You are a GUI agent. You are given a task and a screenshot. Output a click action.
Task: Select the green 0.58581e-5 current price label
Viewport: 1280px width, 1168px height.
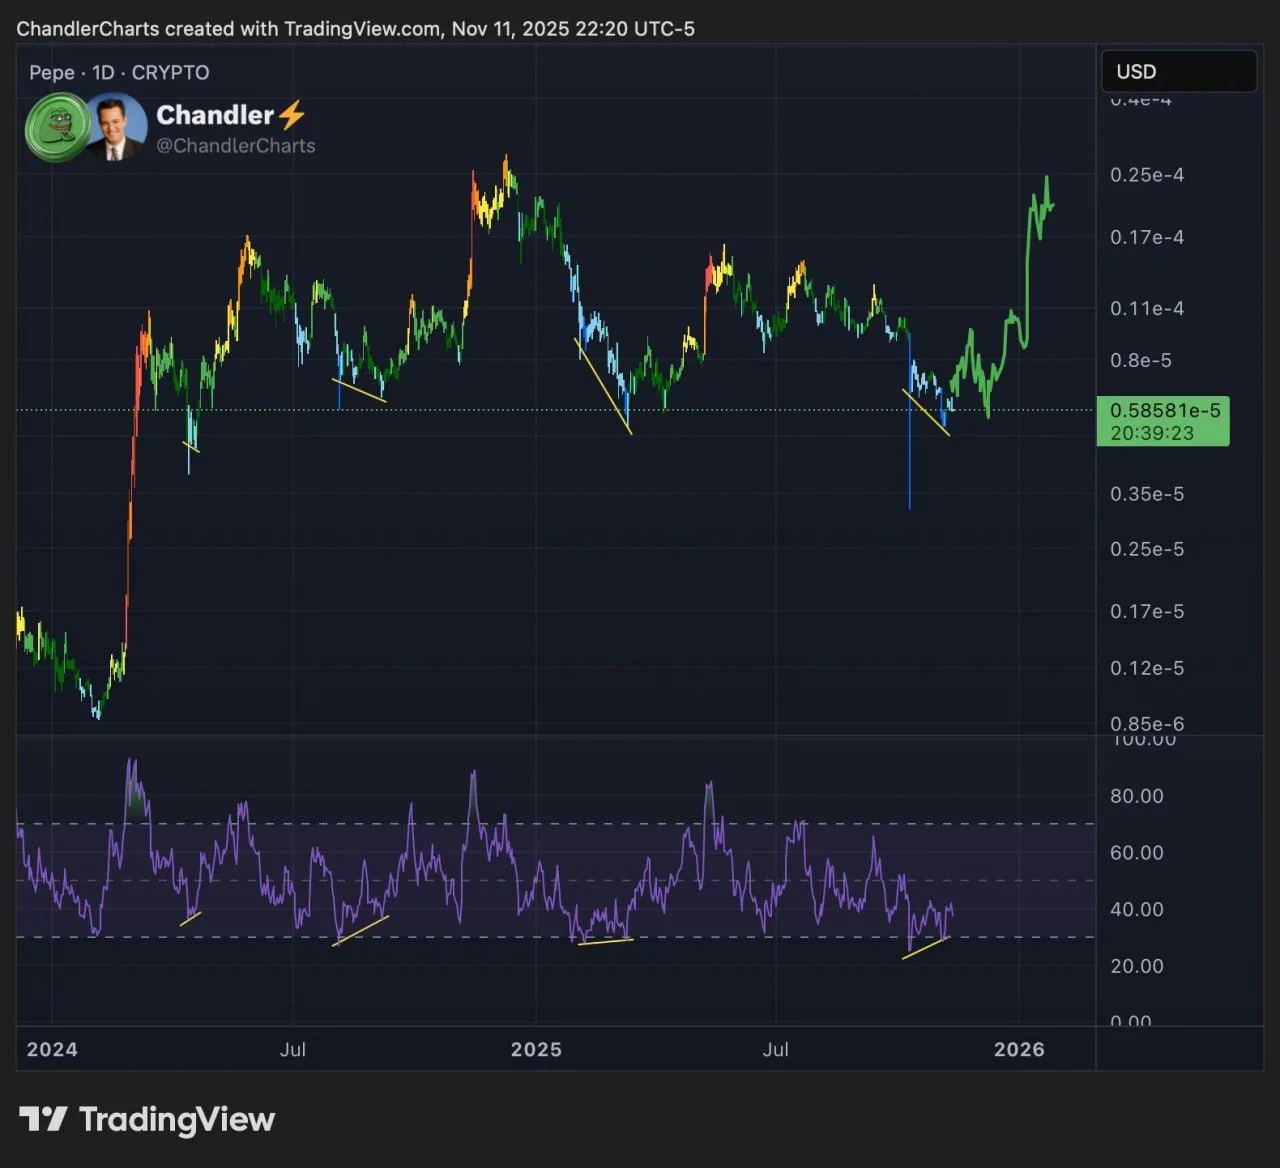click(1164, 411)
